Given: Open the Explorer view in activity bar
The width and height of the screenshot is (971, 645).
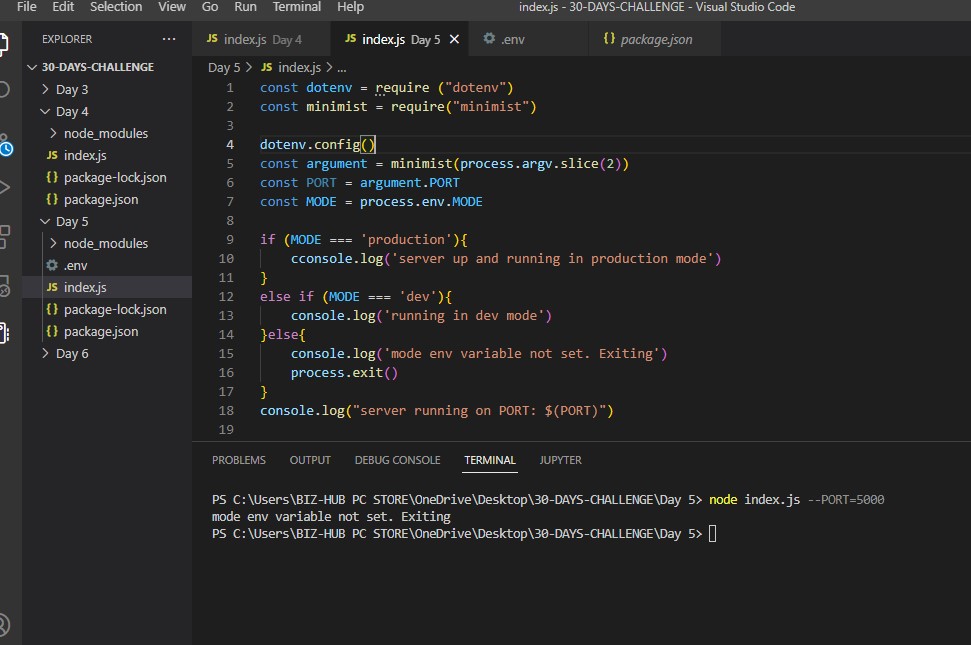Looking at the screenshot, I should click(4, 43).
